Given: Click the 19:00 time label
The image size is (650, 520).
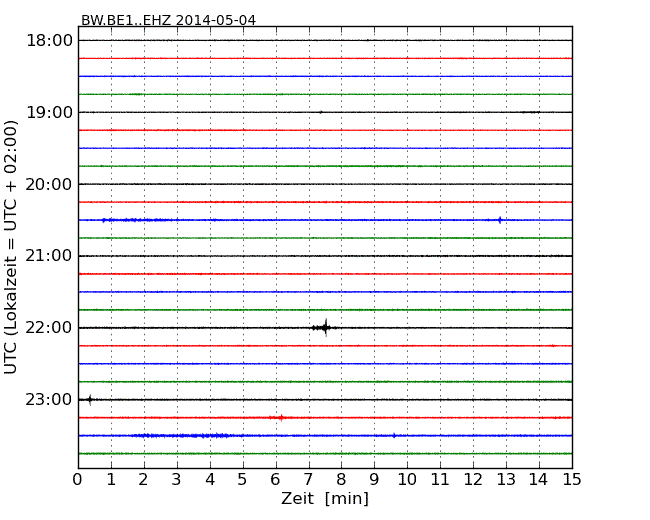Looking at the screenshot, I should click(x=49, y=112).
